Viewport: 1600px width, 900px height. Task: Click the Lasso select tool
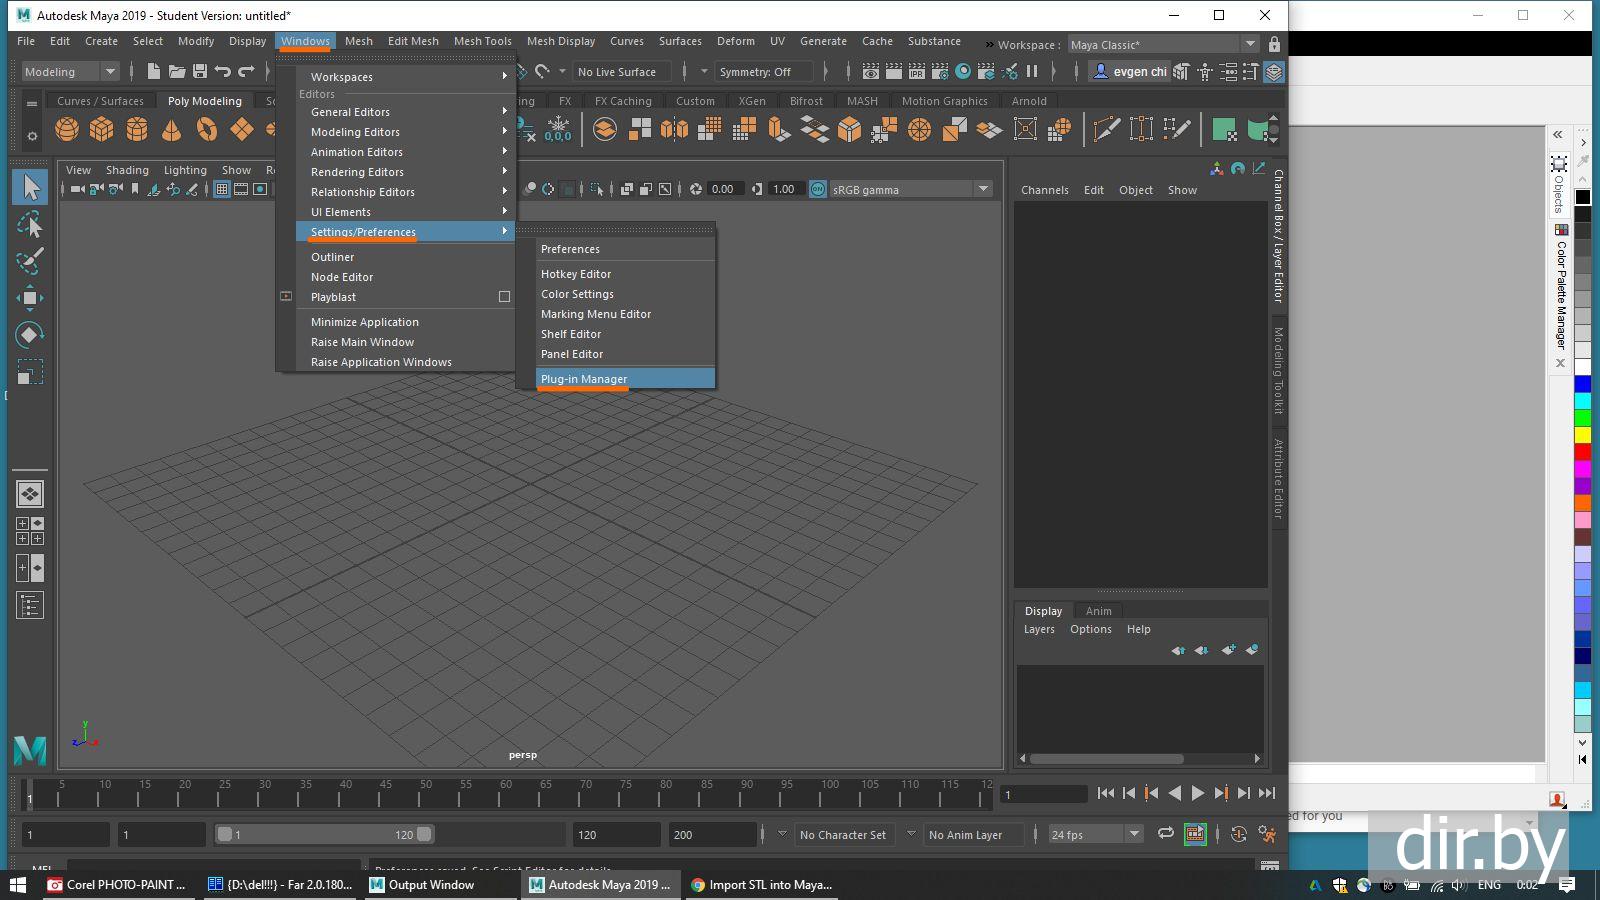coord(30,224)
